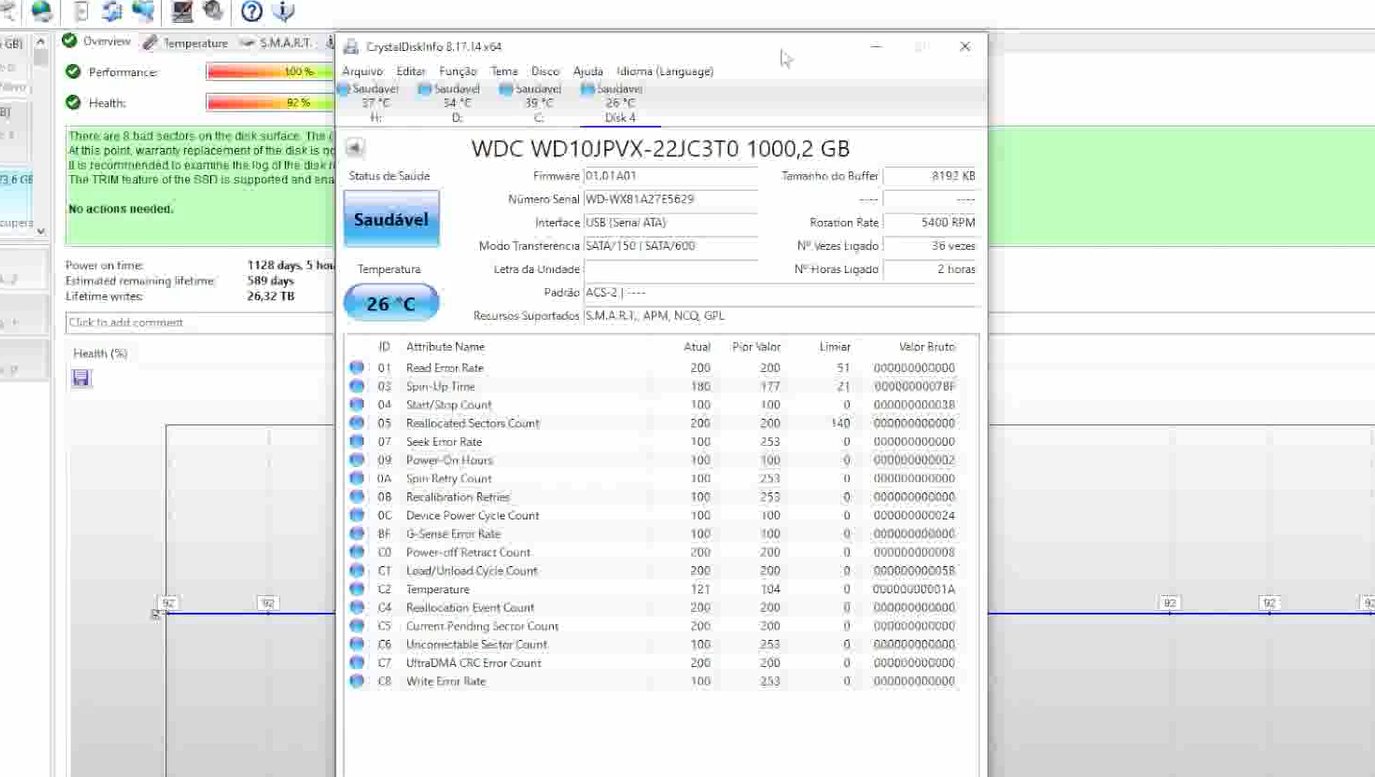The image size is (1375, 777).
Task: Click the Firmware field showing 01.01A01
Action: pyautogui.click(x=670, y=176)
